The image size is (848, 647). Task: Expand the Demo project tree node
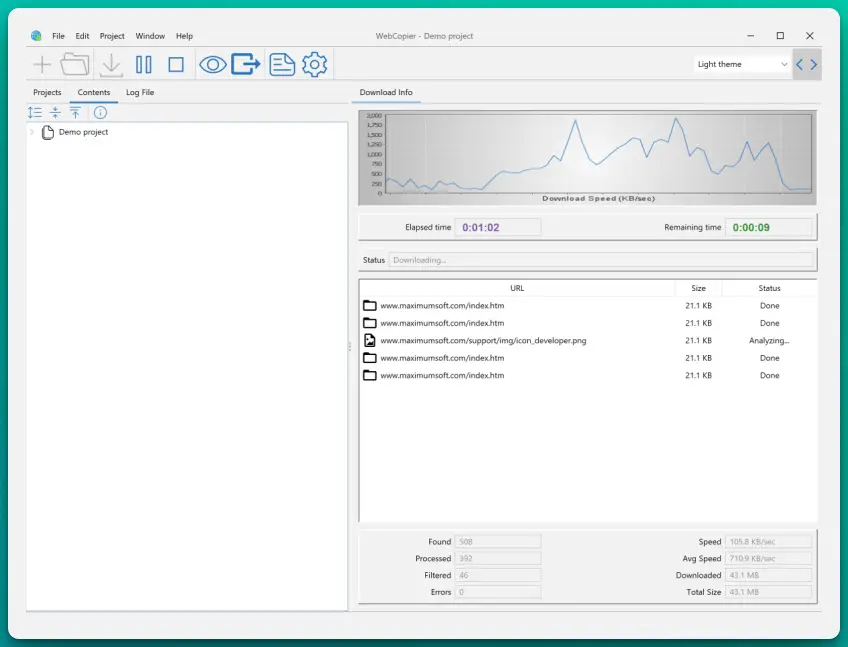pyautogui.click(x=32, y=132)
